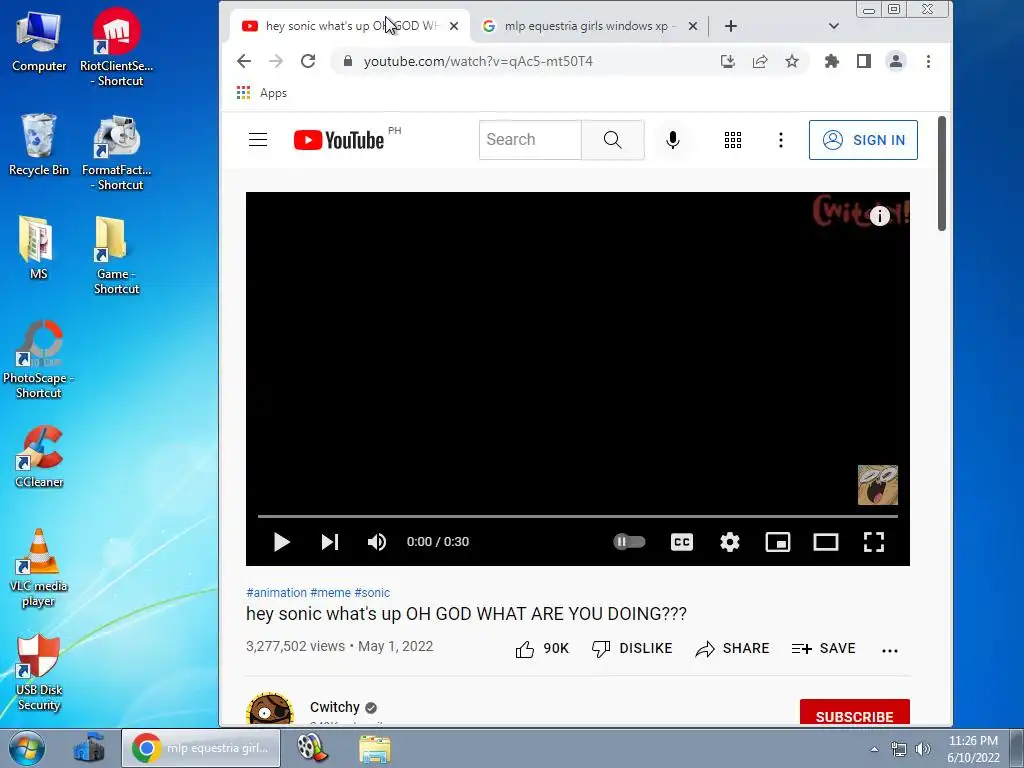Click the taskbar speaker volume icon
This screenshot has height=768, width=1024.
[x=922, y=749]
